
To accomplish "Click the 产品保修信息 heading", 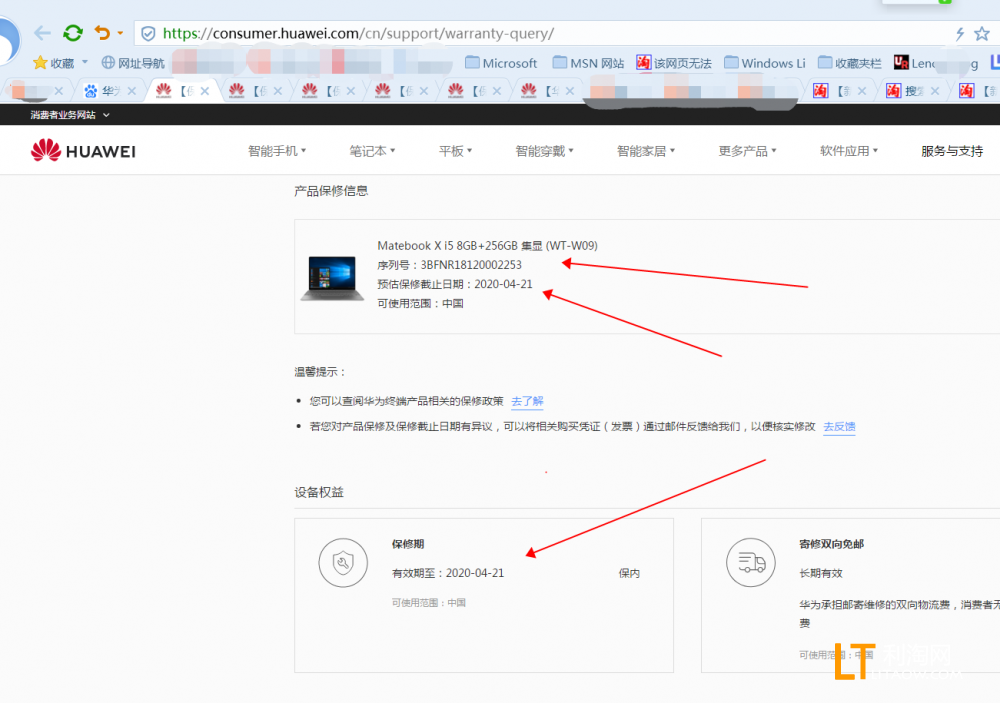I will pos(331,191).
